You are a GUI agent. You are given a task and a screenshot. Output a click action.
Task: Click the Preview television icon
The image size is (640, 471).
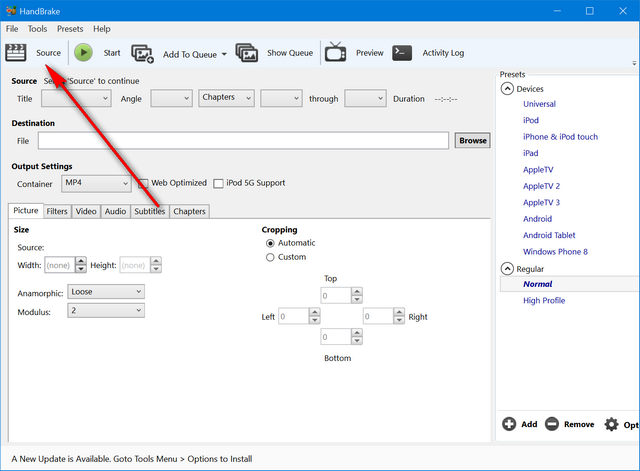point(336,52)
